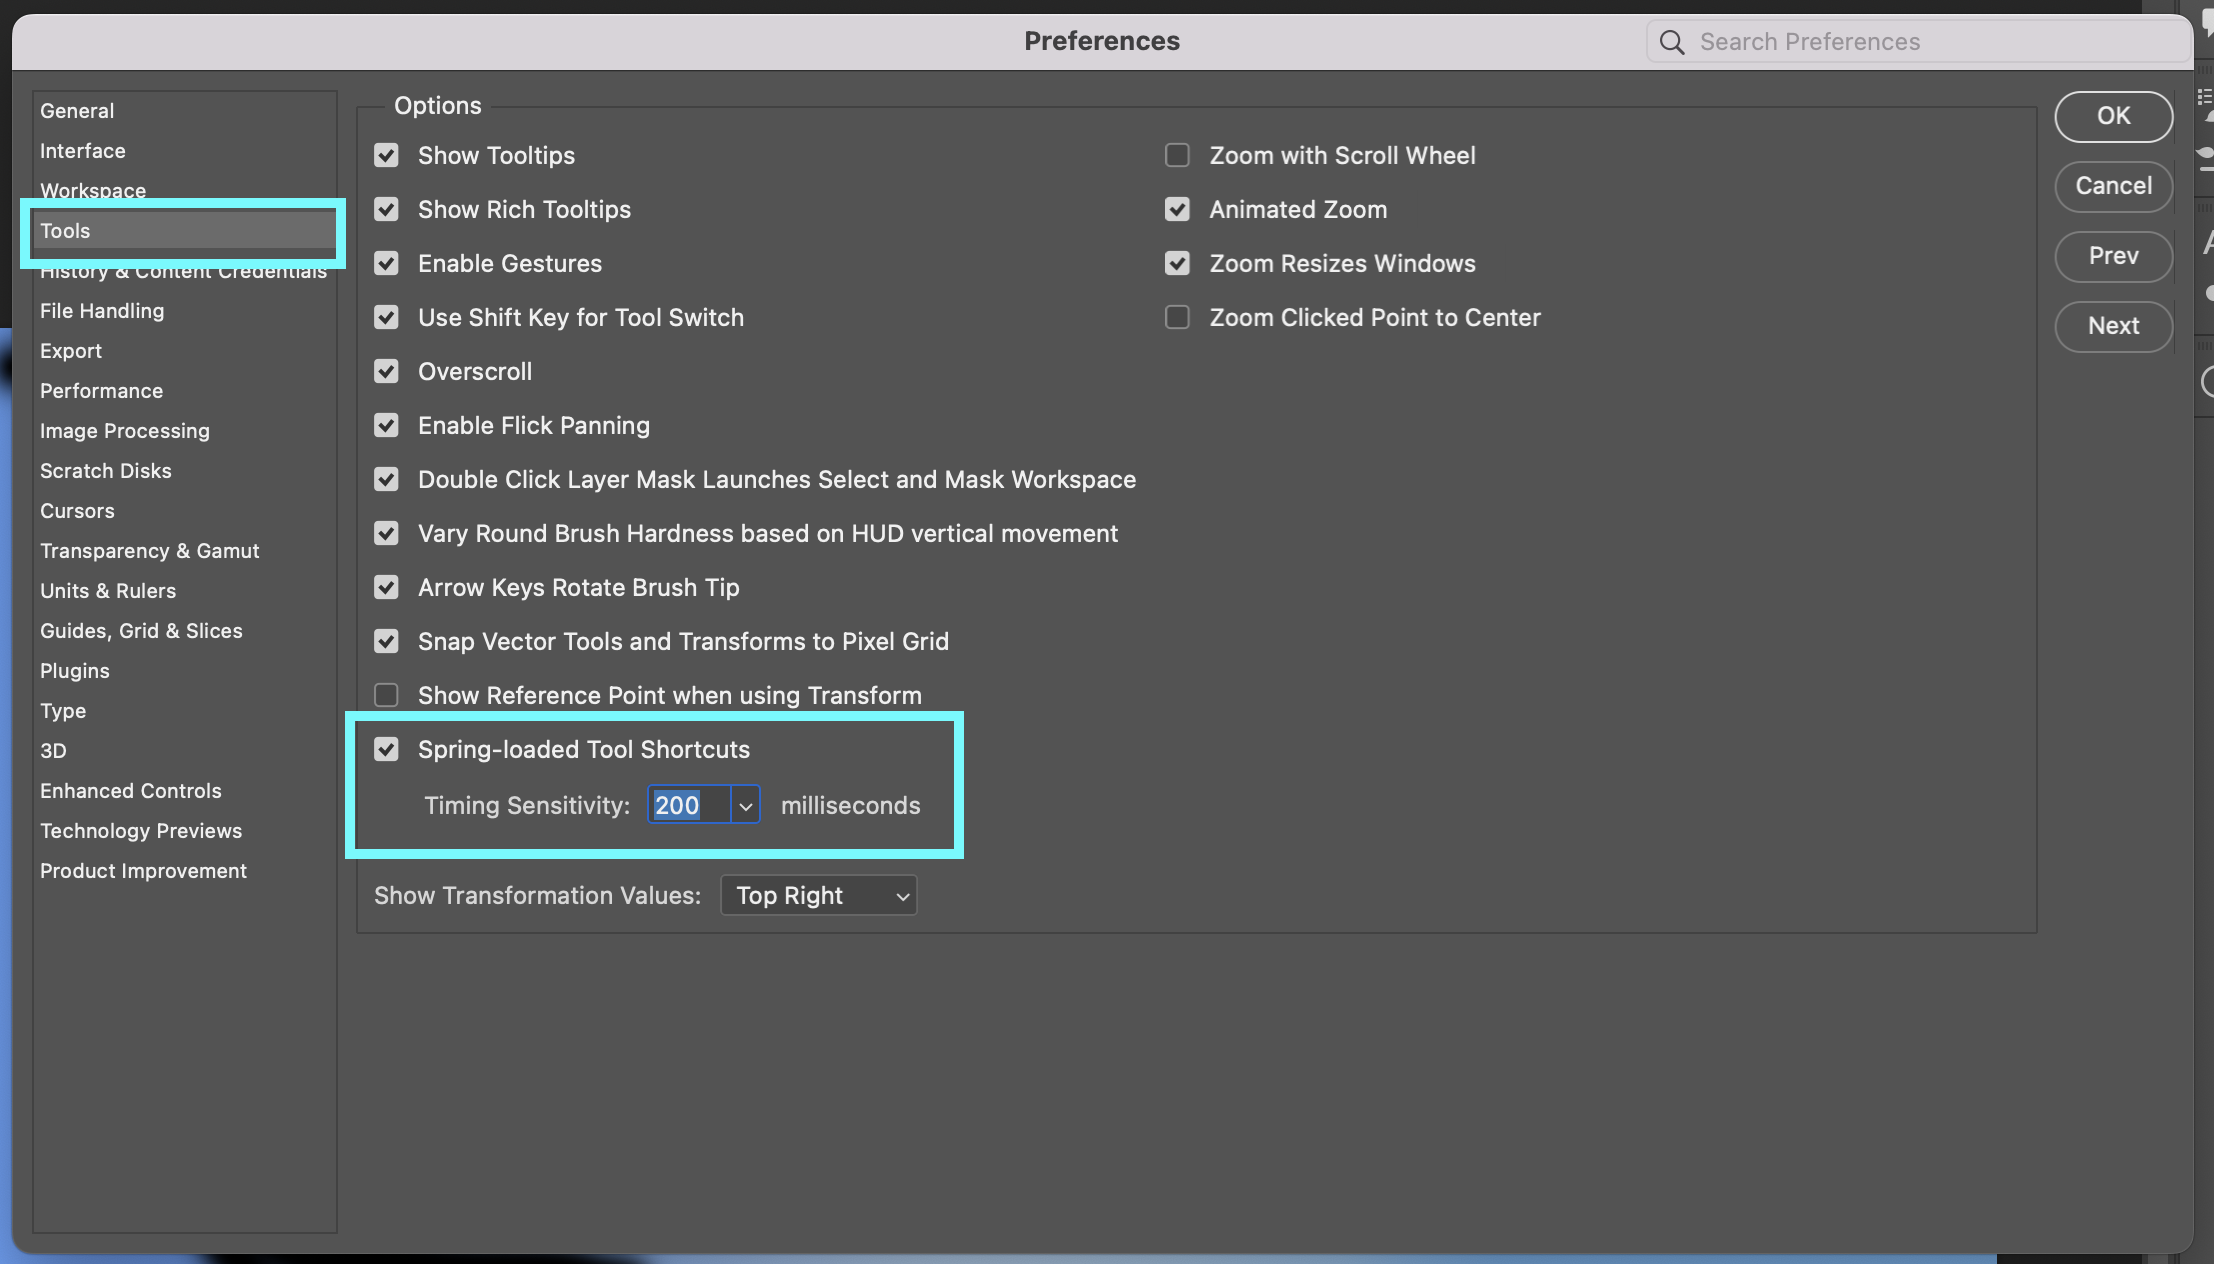Disable Show Reference Point when using Transform
This screenshot has height=1264, width=2214.
385,695
